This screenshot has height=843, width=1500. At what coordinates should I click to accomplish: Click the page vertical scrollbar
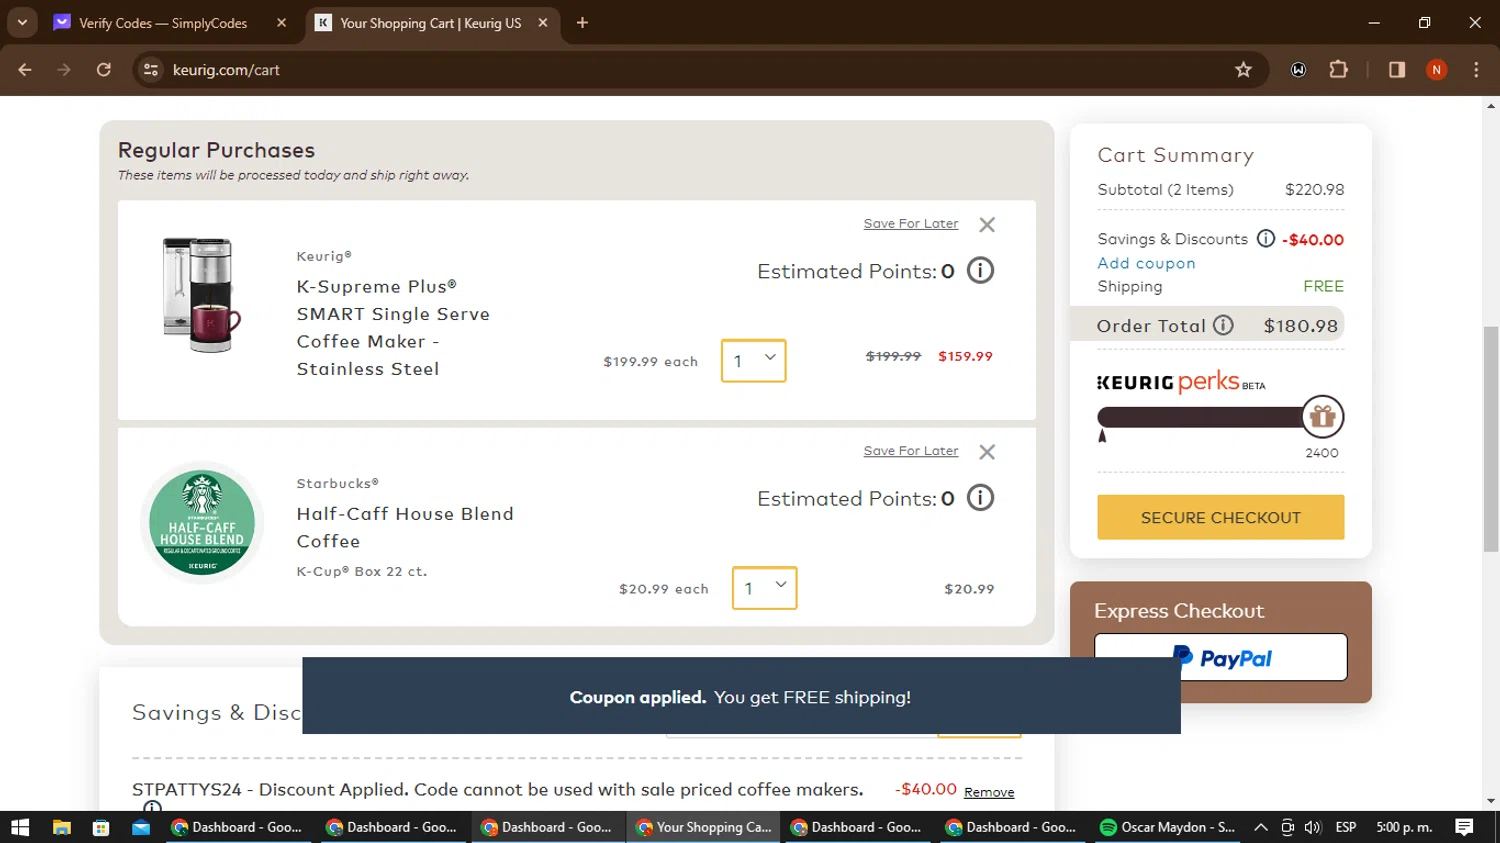1491,438
